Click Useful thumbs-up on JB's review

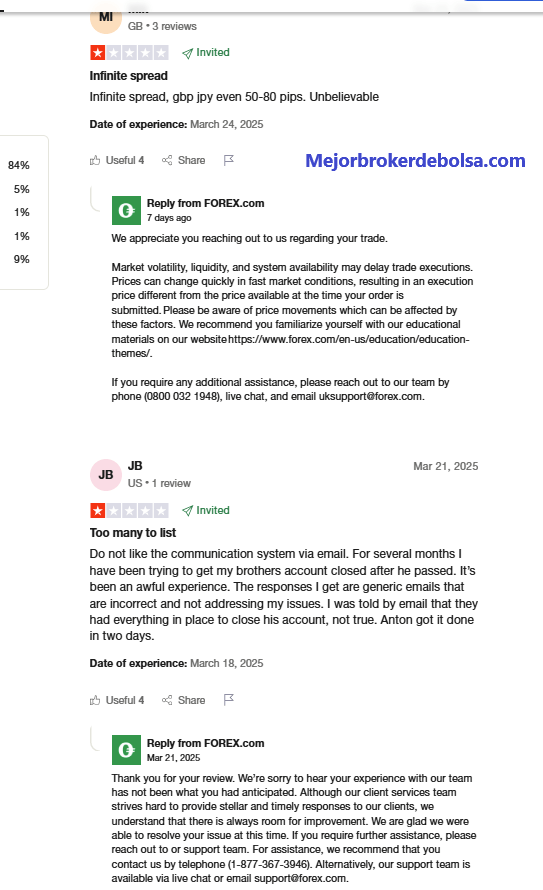coord(116,700)
